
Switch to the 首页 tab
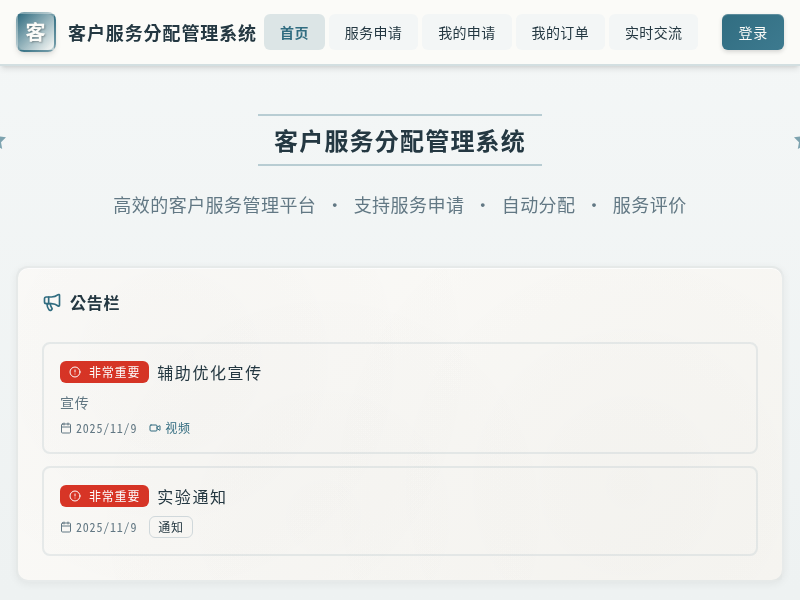pyautogui.click(x=294, y=32)
